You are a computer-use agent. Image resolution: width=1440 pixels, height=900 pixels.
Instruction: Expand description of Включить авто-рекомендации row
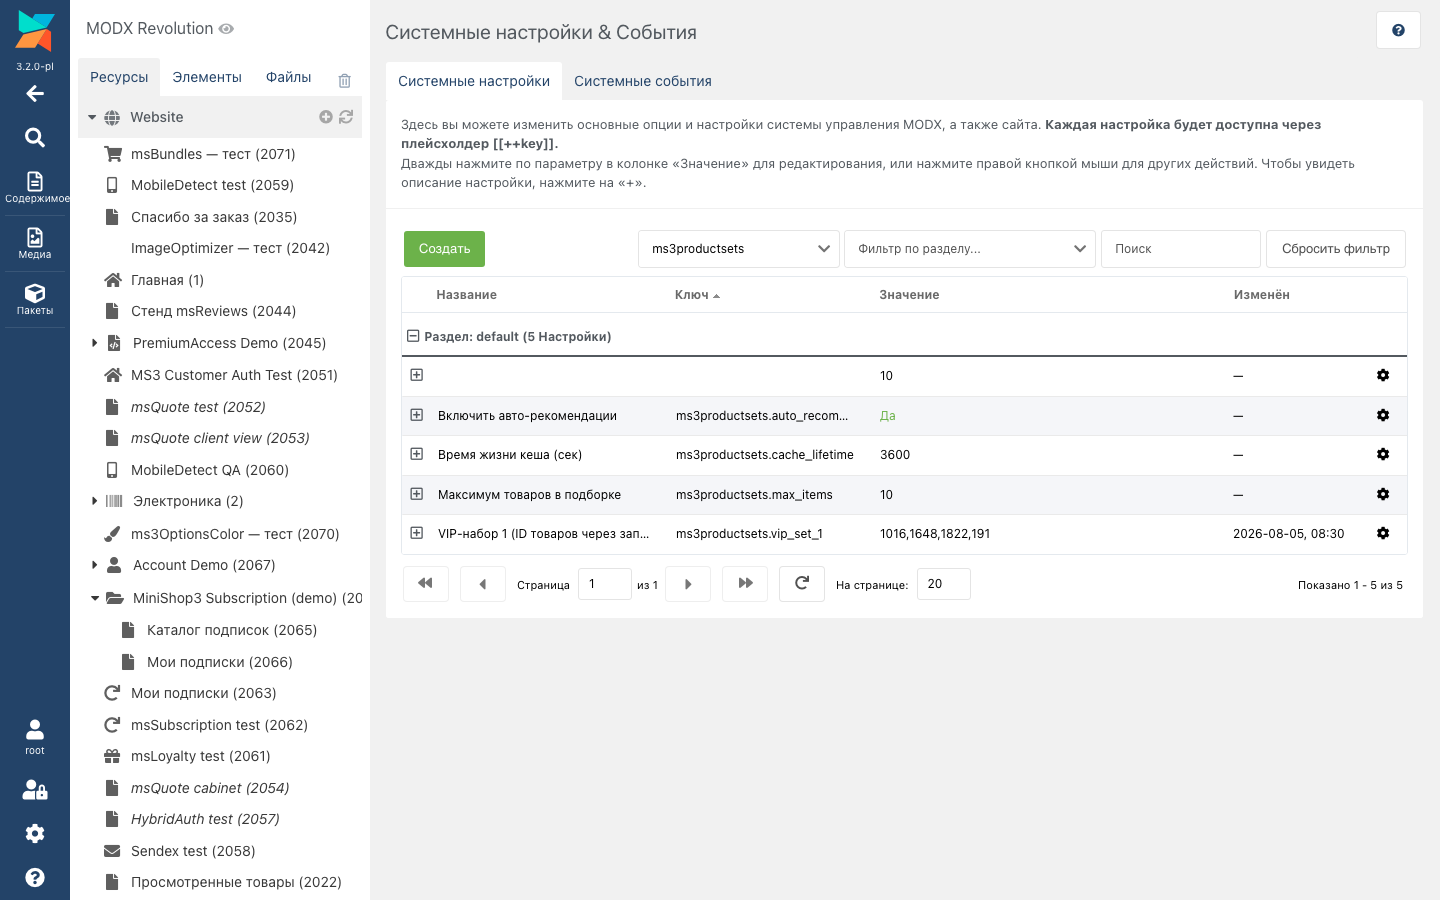coord(417,415)
